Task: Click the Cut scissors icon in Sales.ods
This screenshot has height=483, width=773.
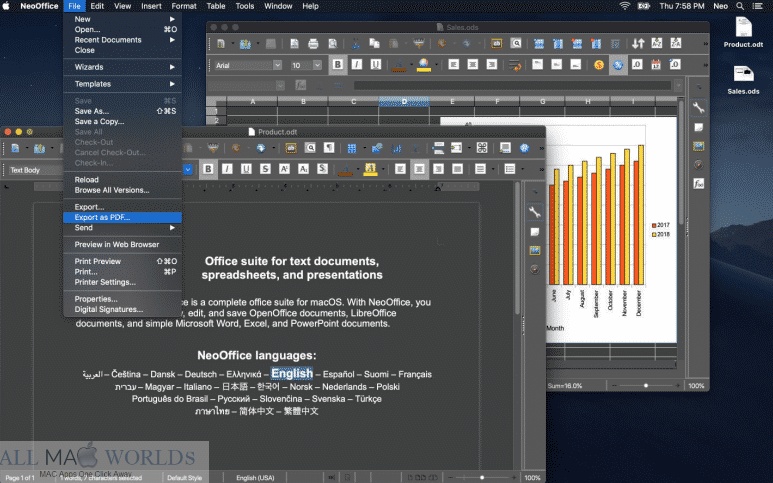Action: click(355, 44)
